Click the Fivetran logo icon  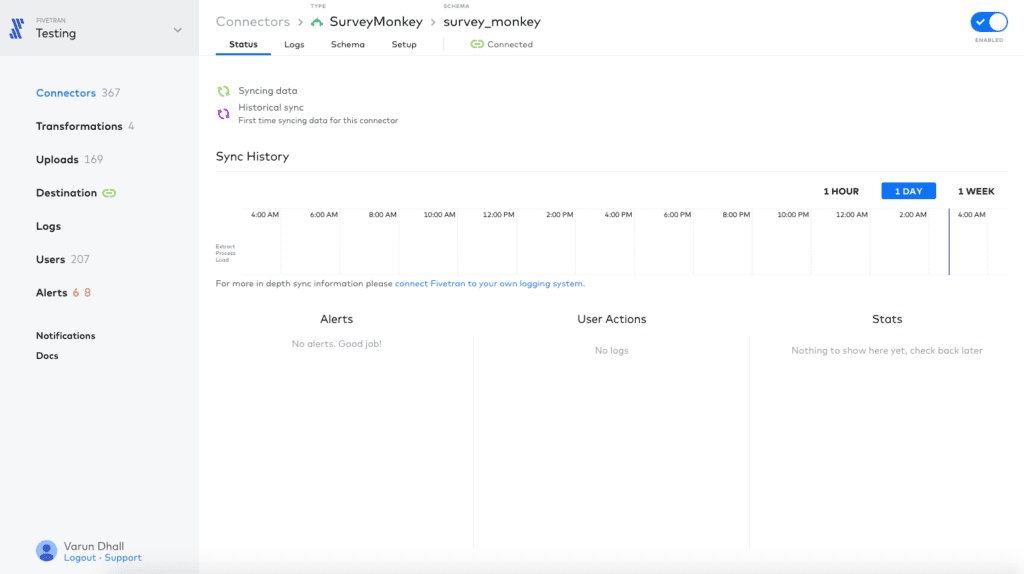click(x=16, y=29)
